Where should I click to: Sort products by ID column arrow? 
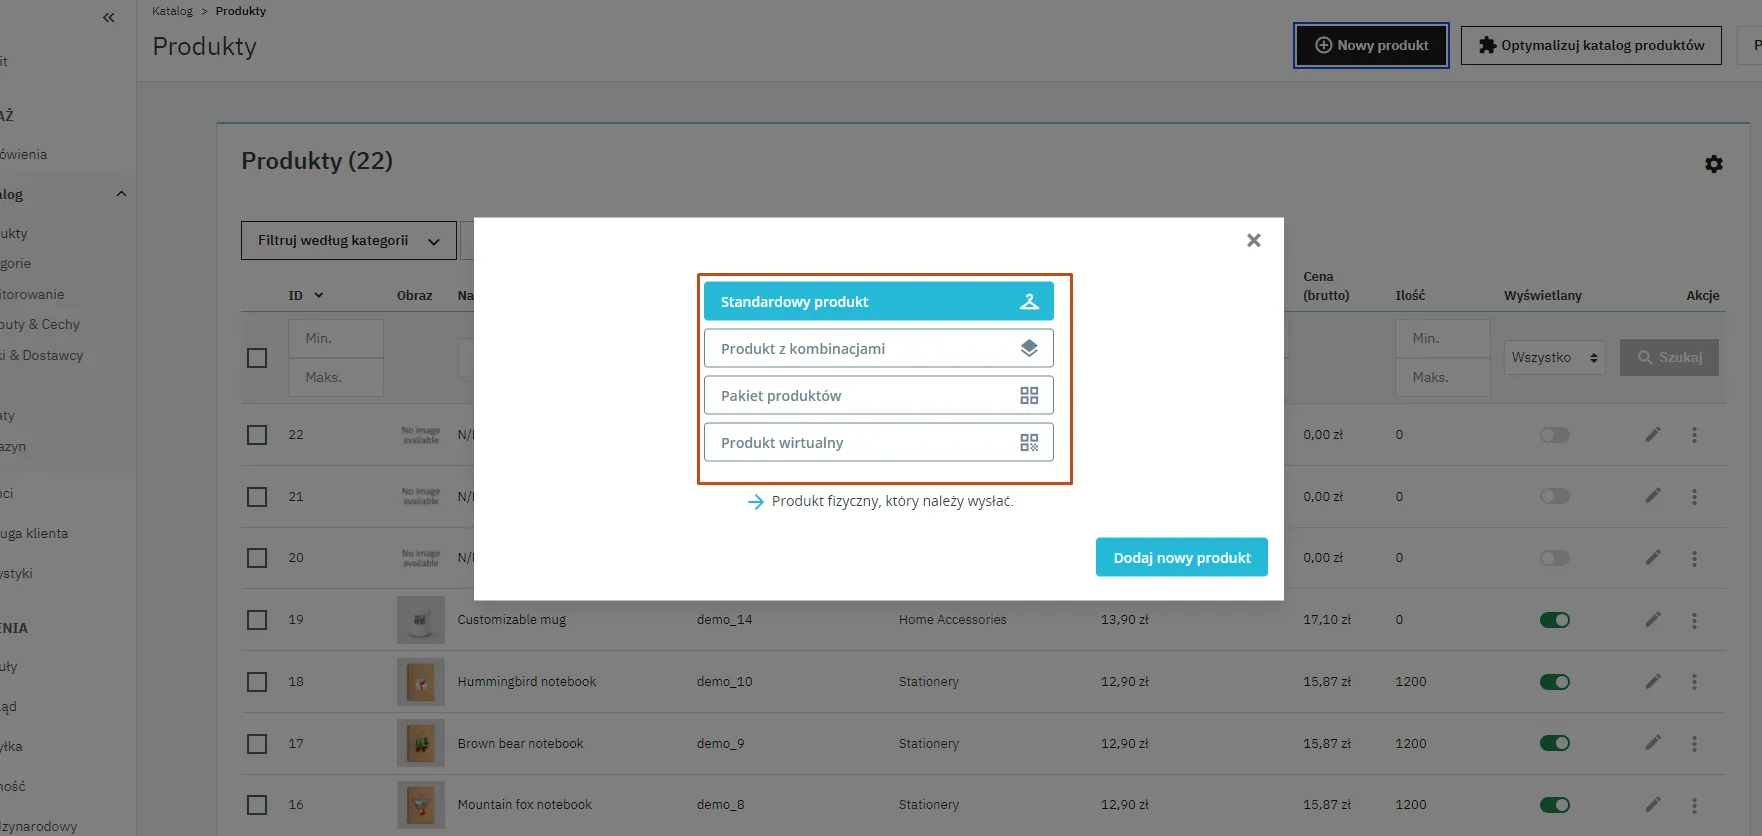(x=319, y=296)
